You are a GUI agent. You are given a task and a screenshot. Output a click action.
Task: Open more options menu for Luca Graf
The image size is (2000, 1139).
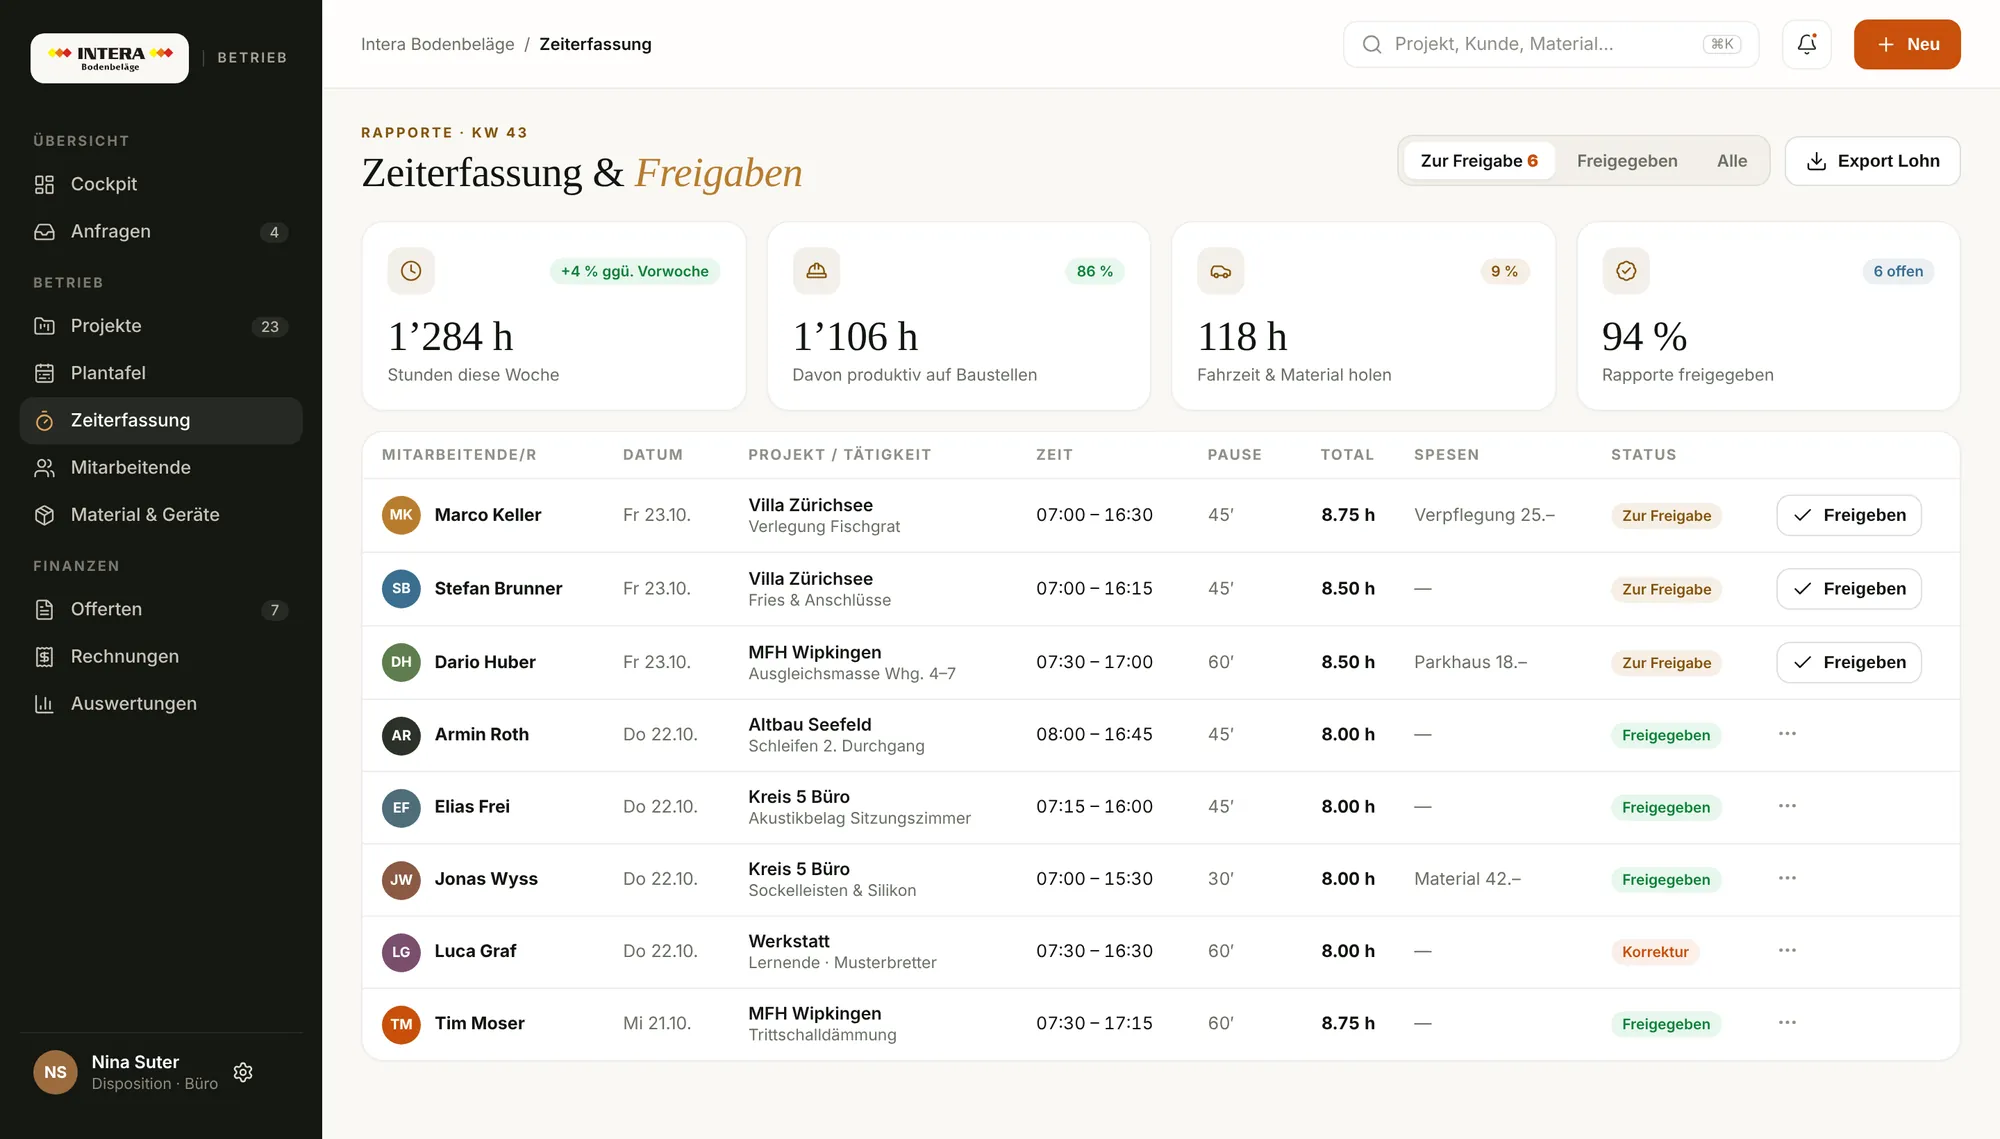(x=1787, y=950)
